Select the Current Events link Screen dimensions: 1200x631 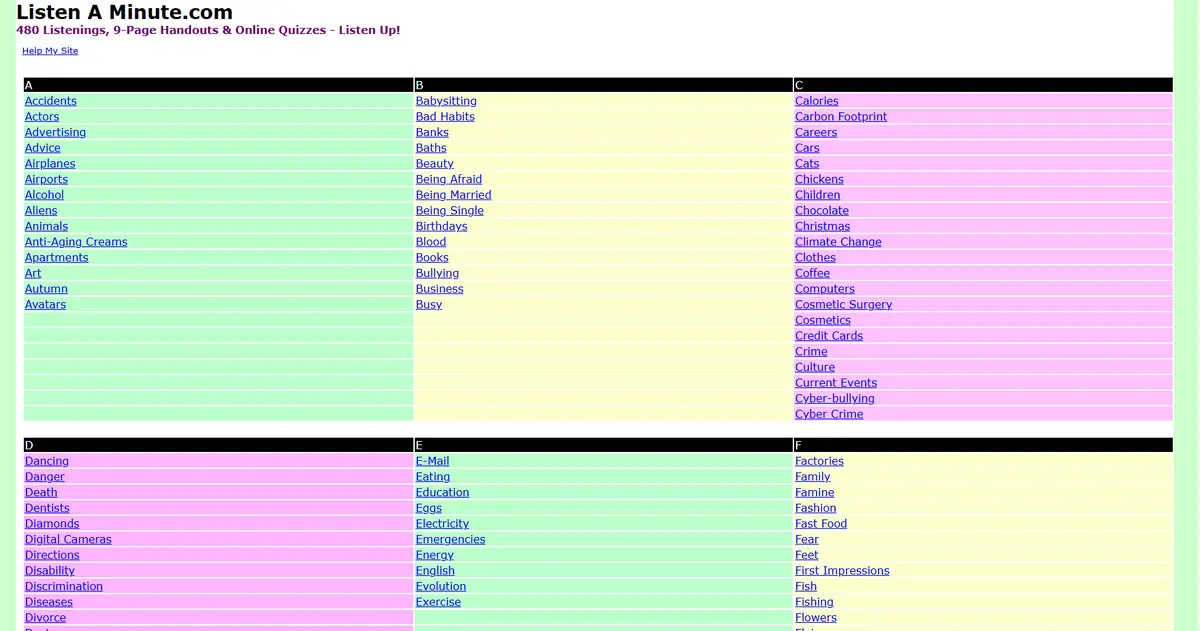[835, 383]
